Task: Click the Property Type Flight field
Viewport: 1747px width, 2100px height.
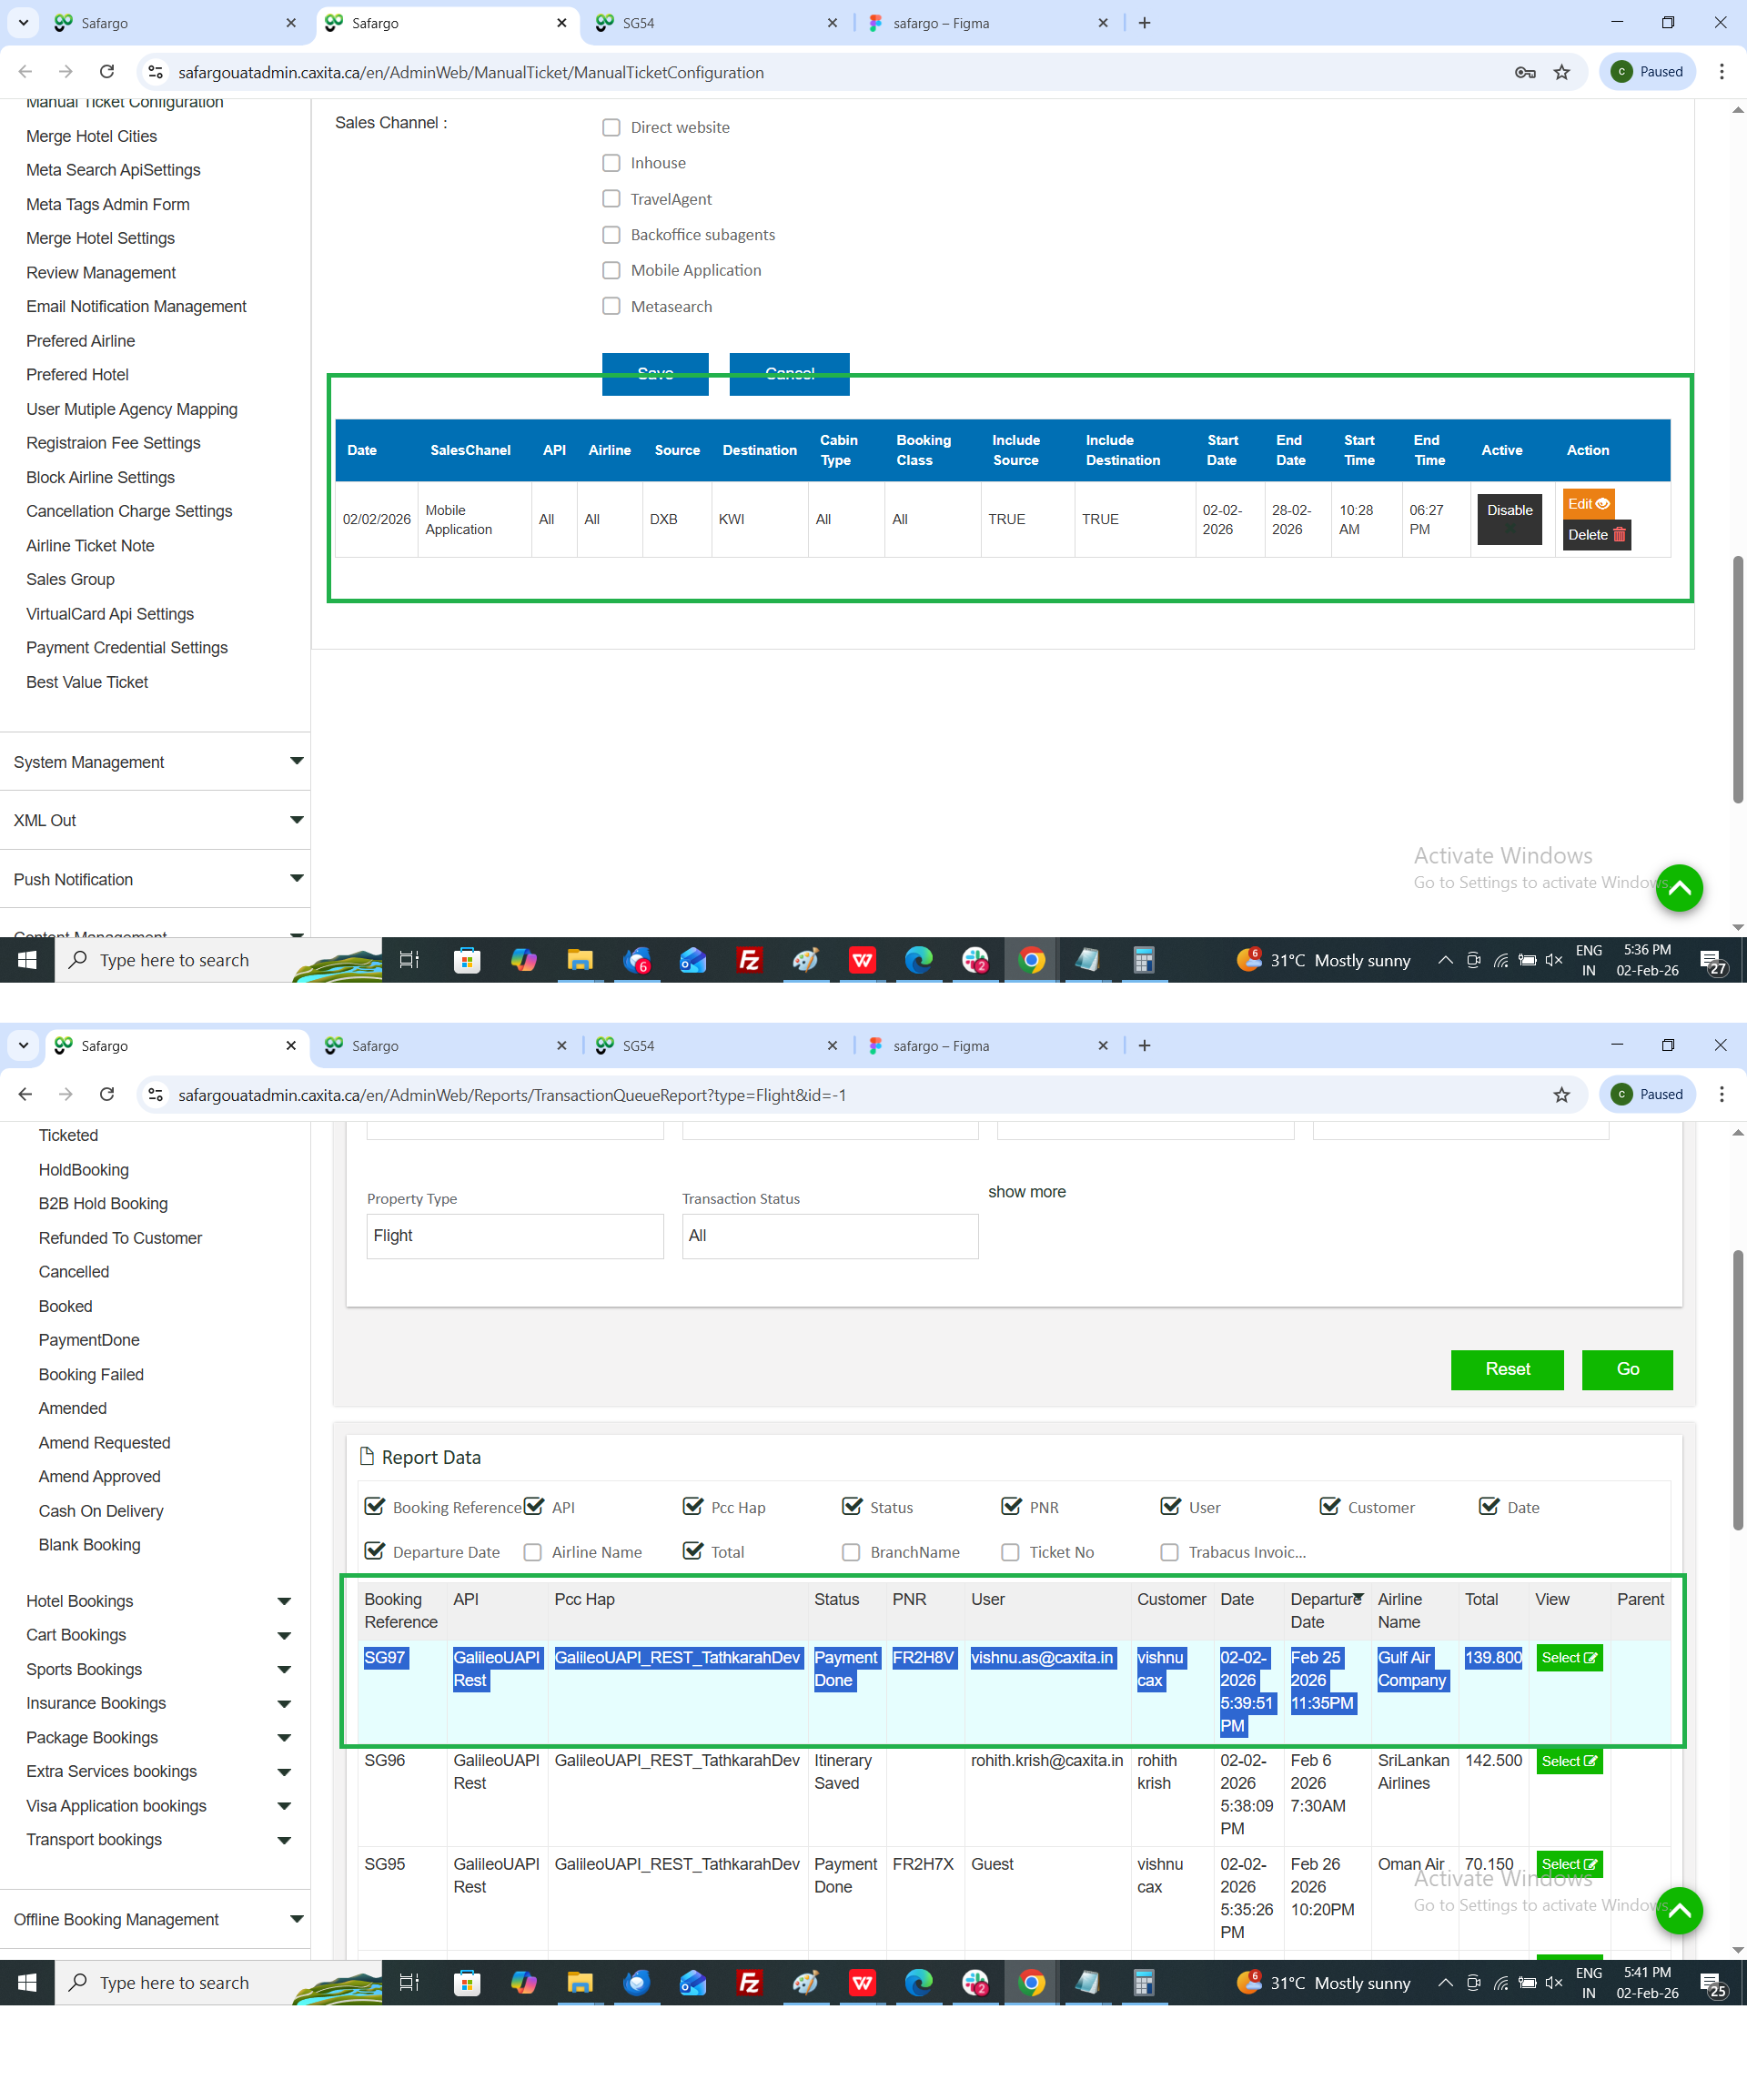Action: click(514, 1236)
